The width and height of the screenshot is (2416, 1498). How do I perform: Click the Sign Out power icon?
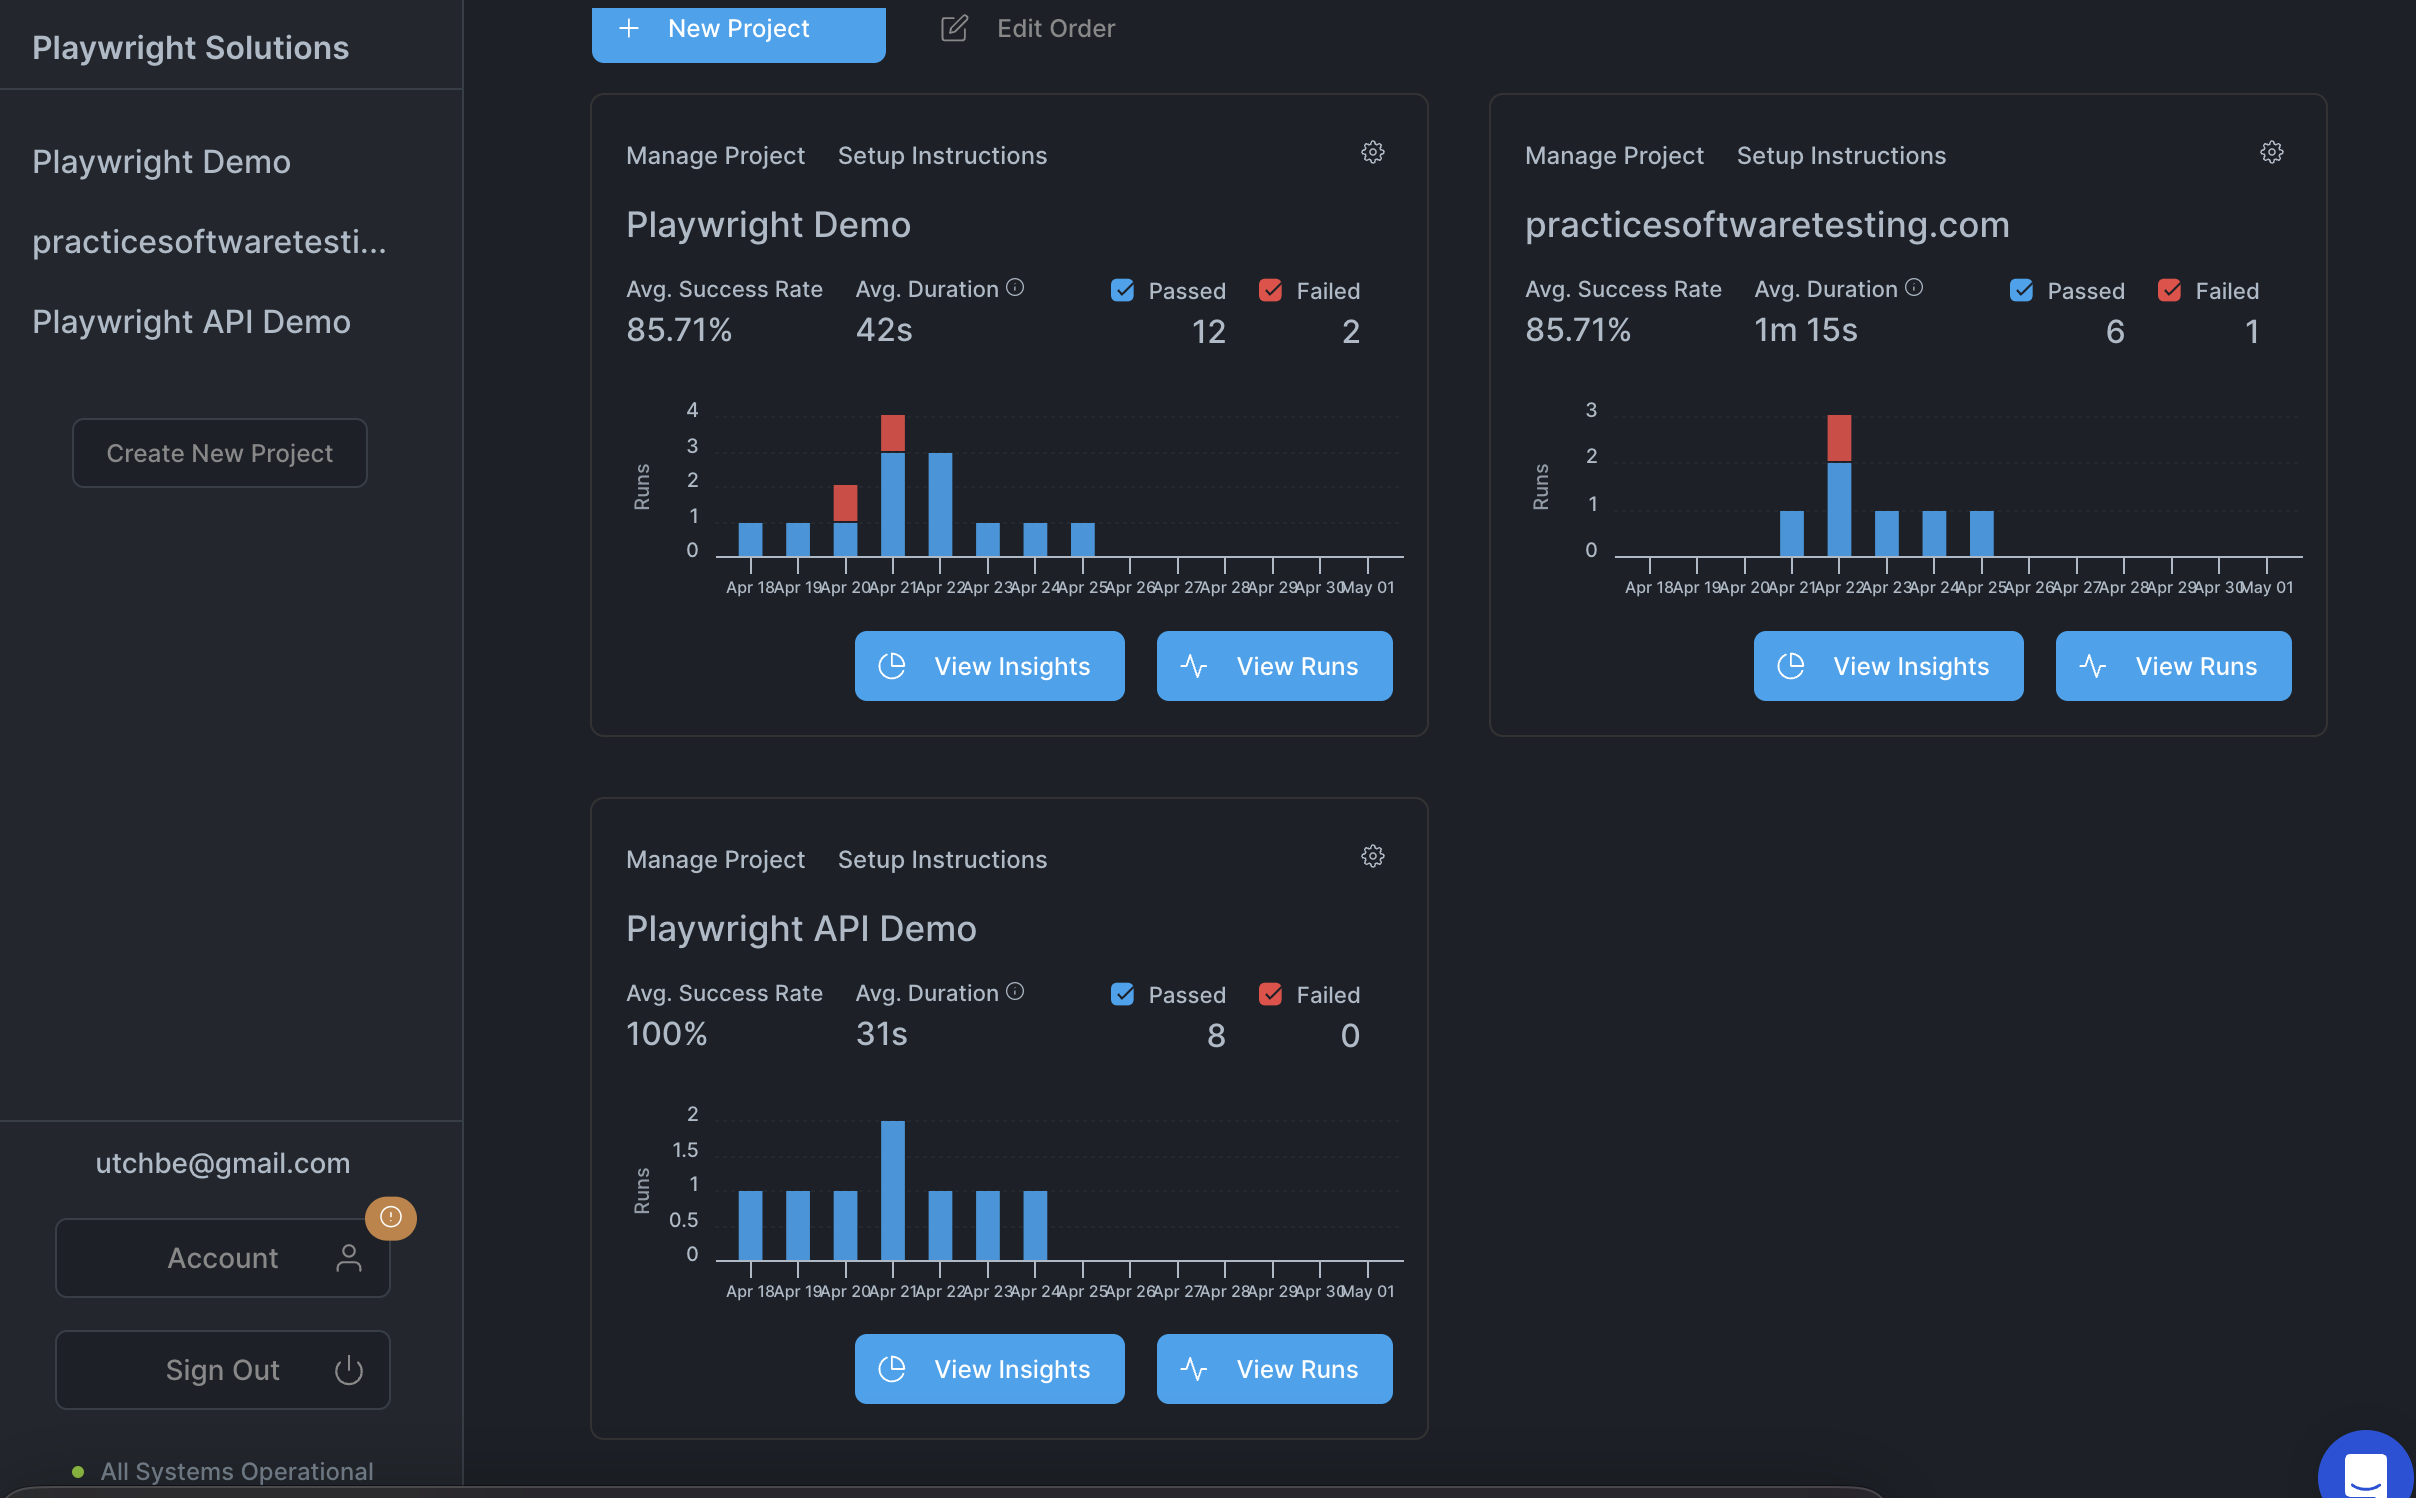click(347, 1370)
